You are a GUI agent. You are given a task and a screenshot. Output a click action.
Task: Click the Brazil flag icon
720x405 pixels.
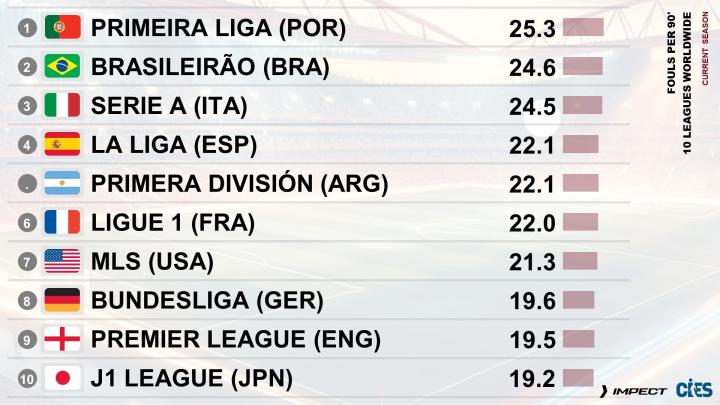pyautogui.click(x=62, y=67)
